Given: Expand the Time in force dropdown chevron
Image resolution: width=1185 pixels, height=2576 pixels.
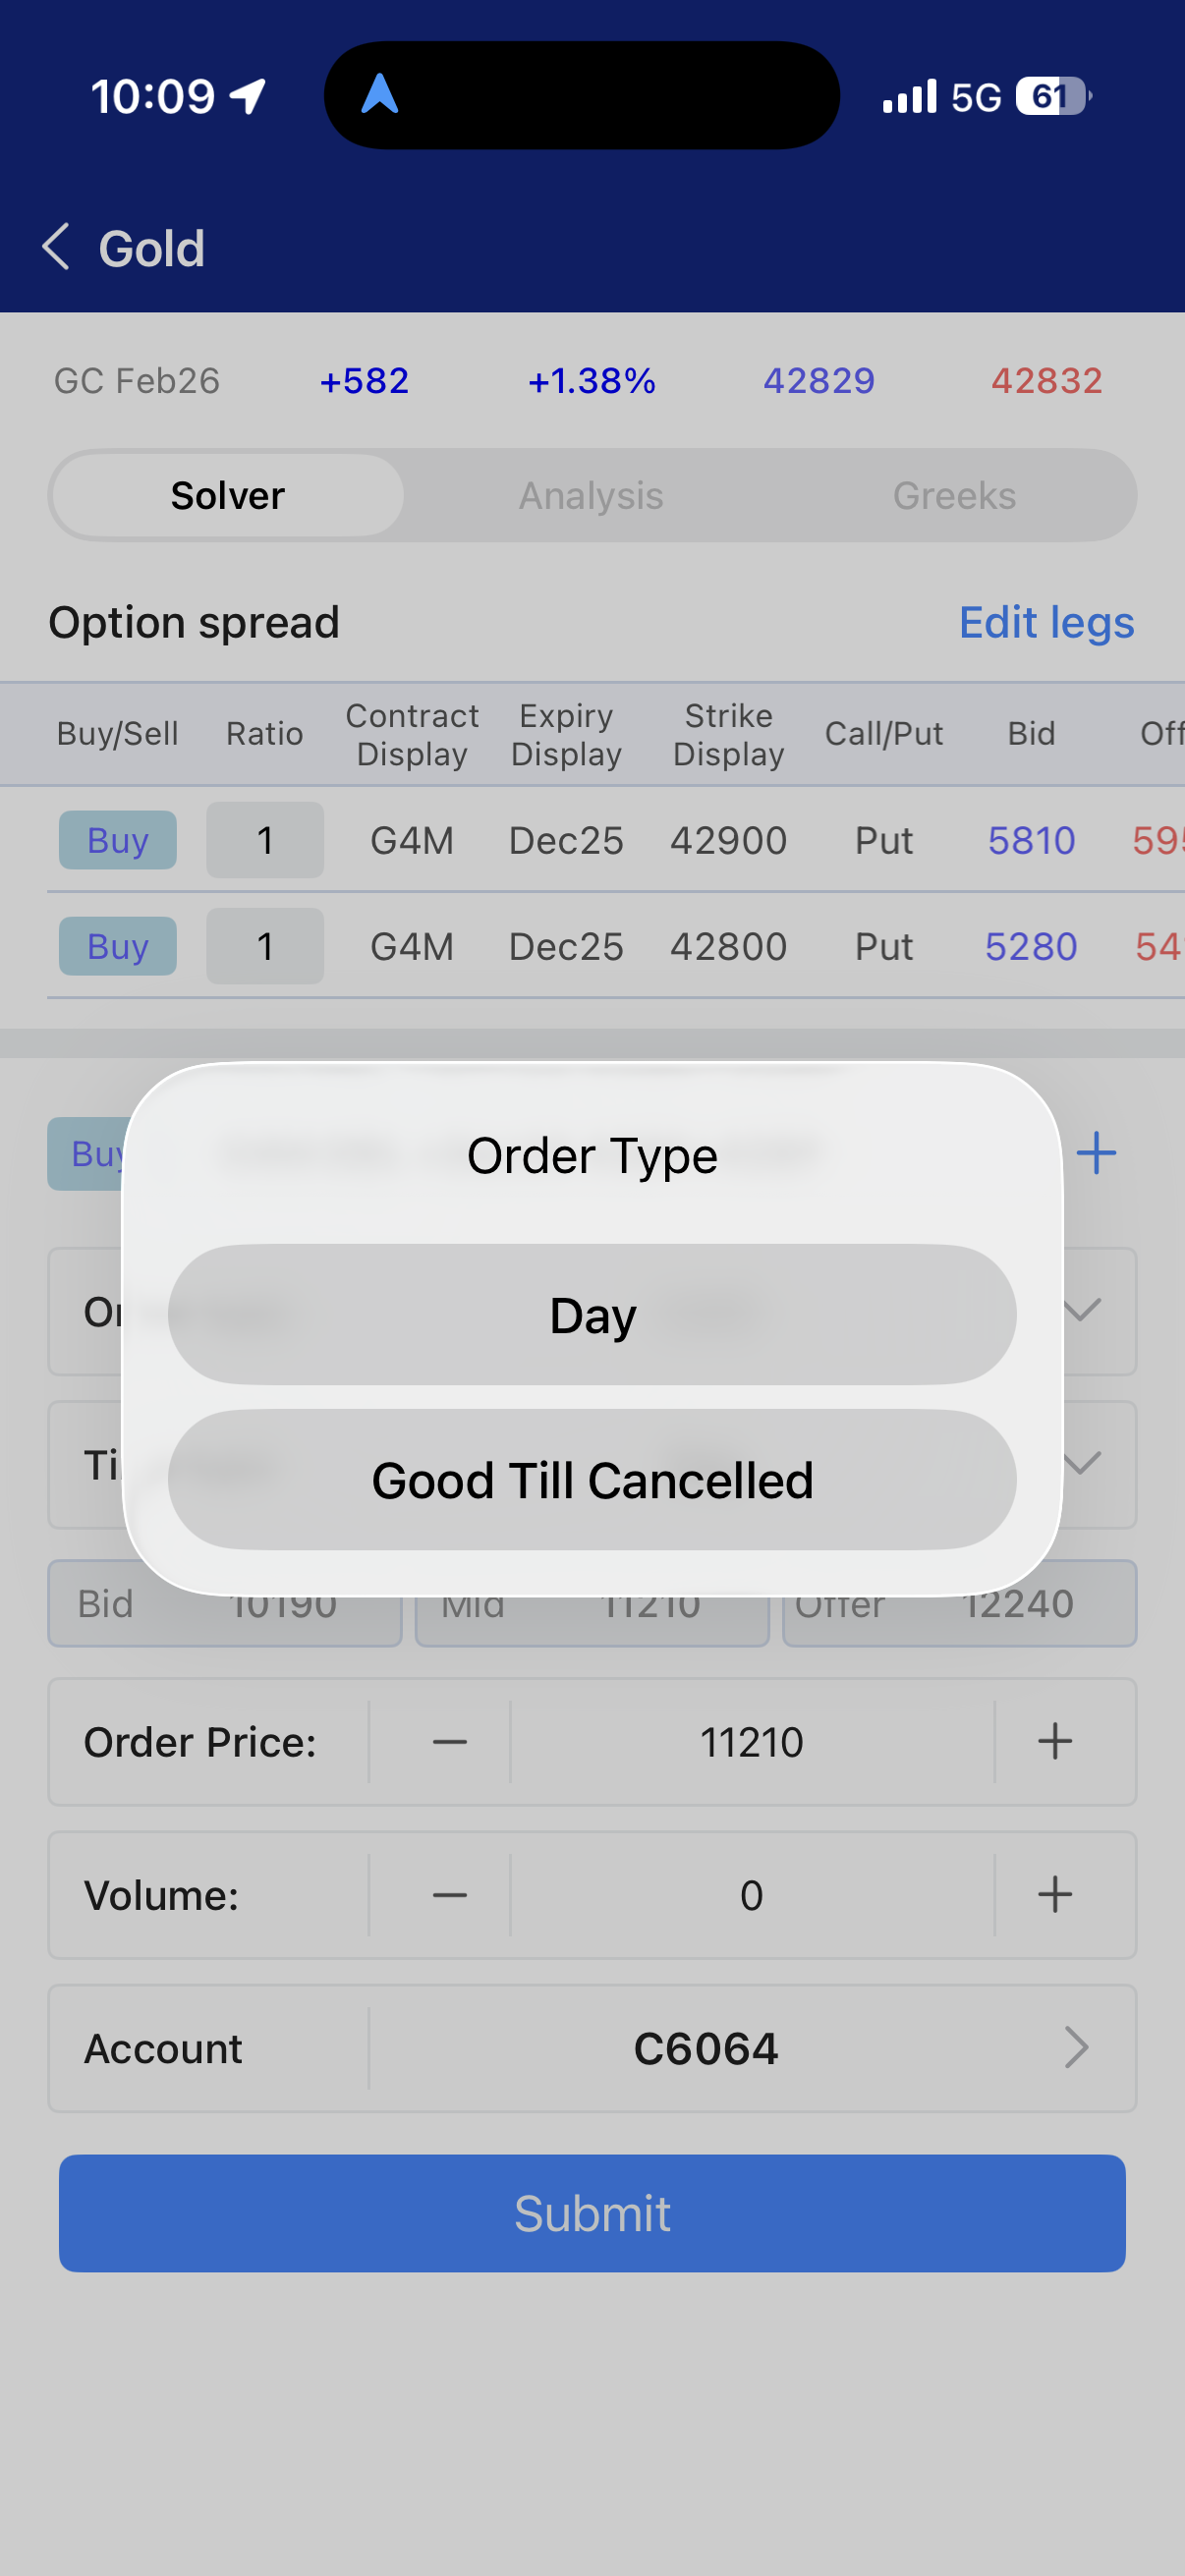Looking at the screenshot, I should click(x=1084, y=1464).
